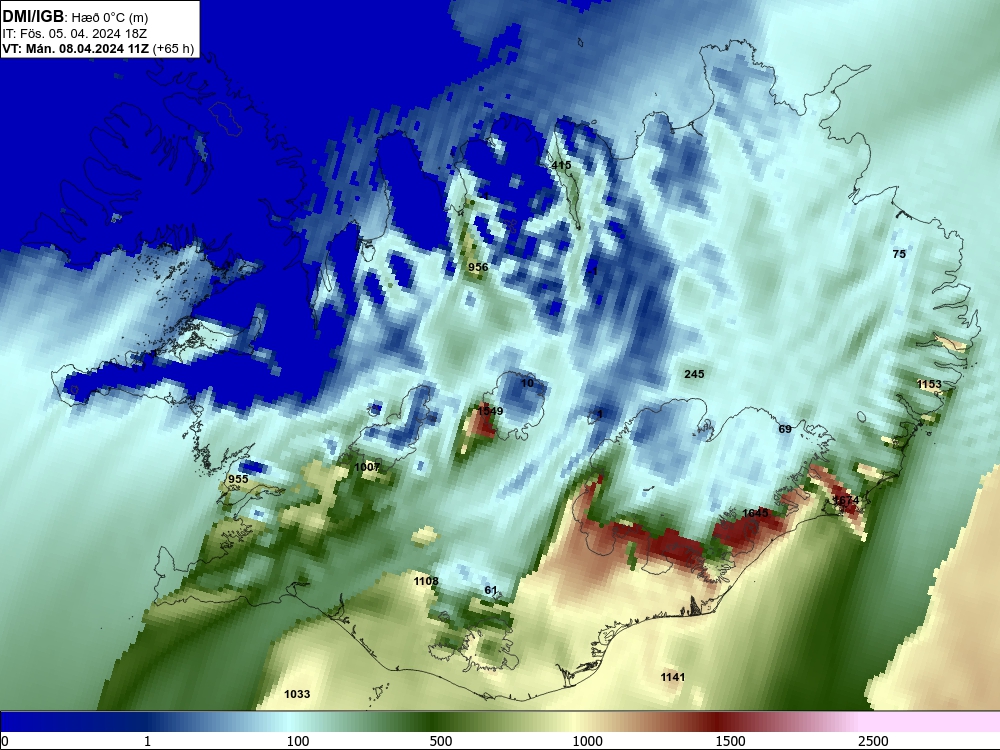Click the 500 label on the color scale
Image resolution: width=1000 pixels, height=750 pixels.
pyautogui.click(x=441, y=741)
